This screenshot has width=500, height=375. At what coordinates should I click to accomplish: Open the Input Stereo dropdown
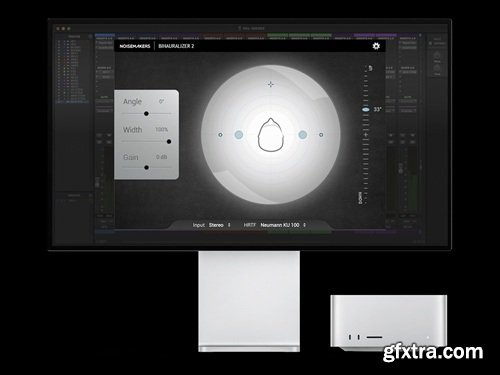[219, 225]
